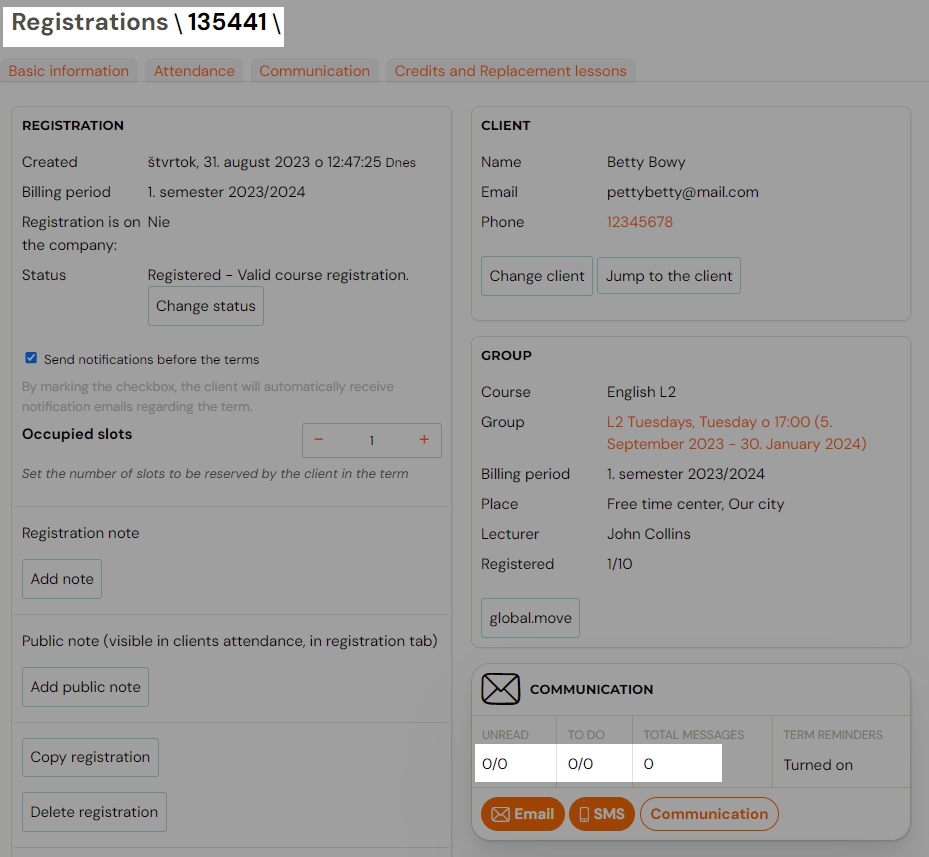Add a registration note

(x=62, y=578)
